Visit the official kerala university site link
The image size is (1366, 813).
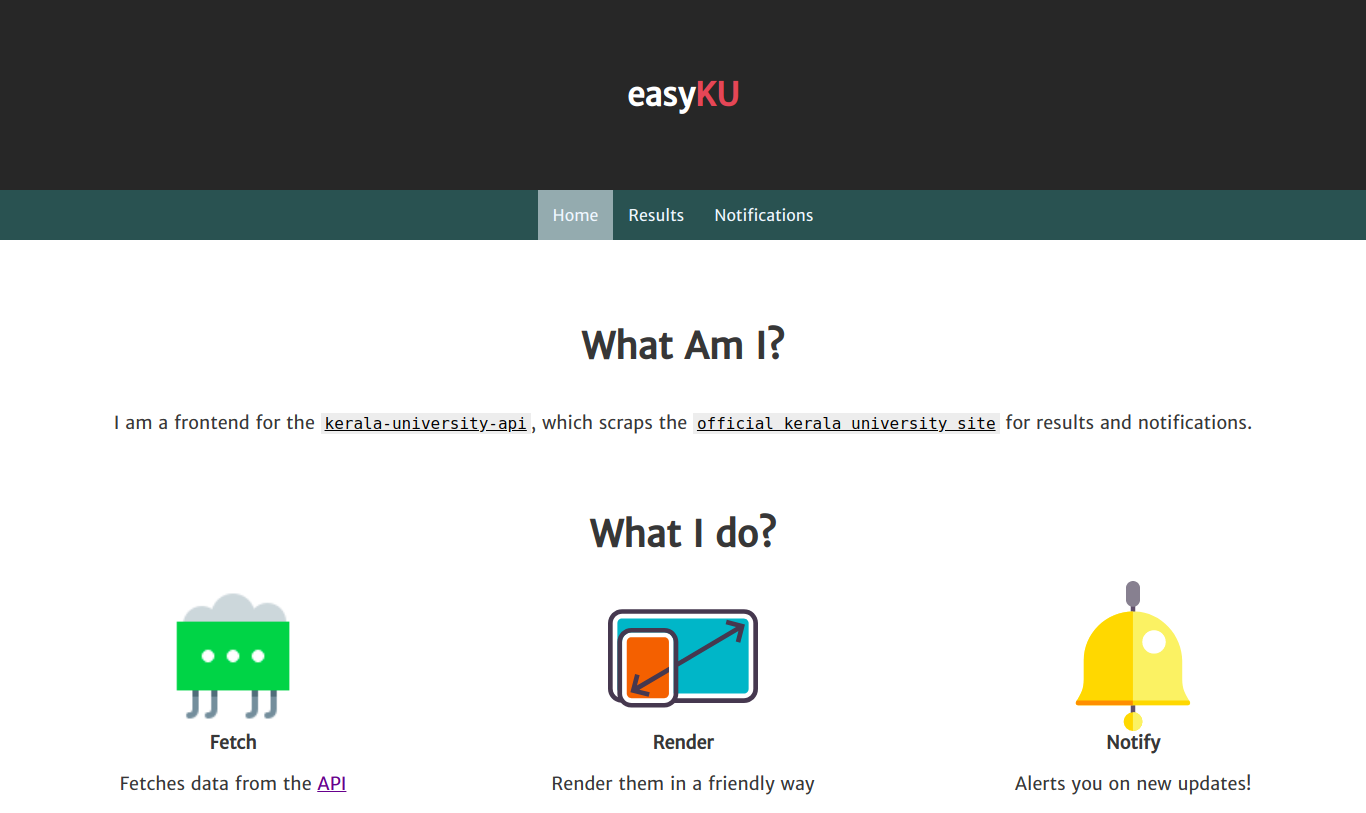[846, 422]
